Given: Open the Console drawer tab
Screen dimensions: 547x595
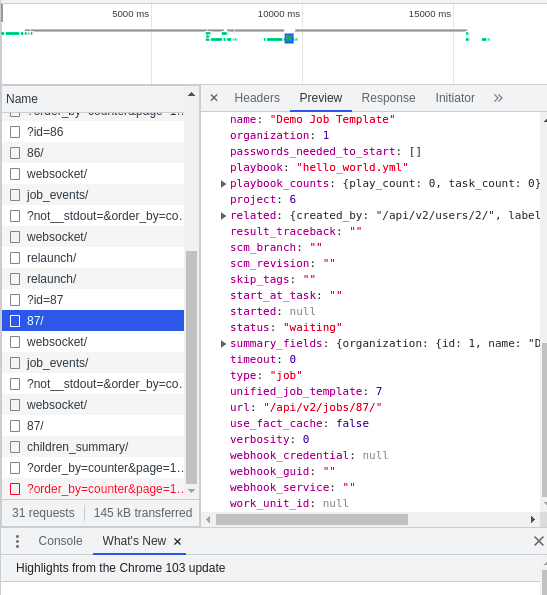Looking at the screenshot, I should (60, 541).
